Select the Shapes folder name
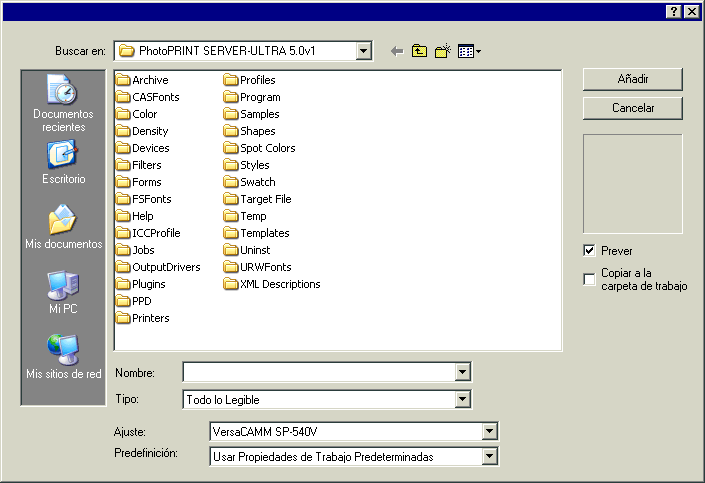Image resolution: width=705 pixels, height=483 pixels. [258, 131]
